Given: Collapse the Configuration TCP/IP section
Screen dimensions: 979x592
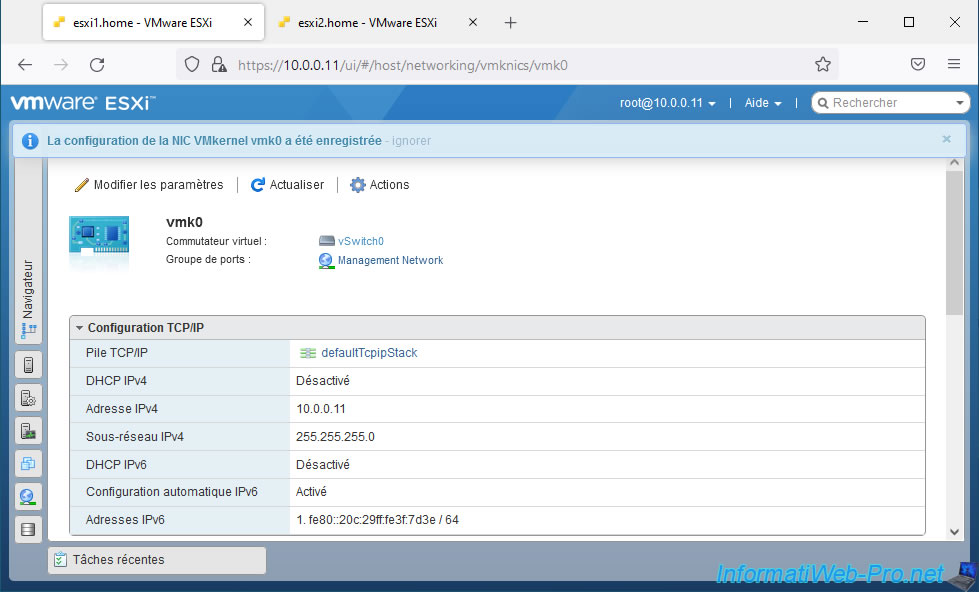Looking at the screenshot, I should (79, 328).
